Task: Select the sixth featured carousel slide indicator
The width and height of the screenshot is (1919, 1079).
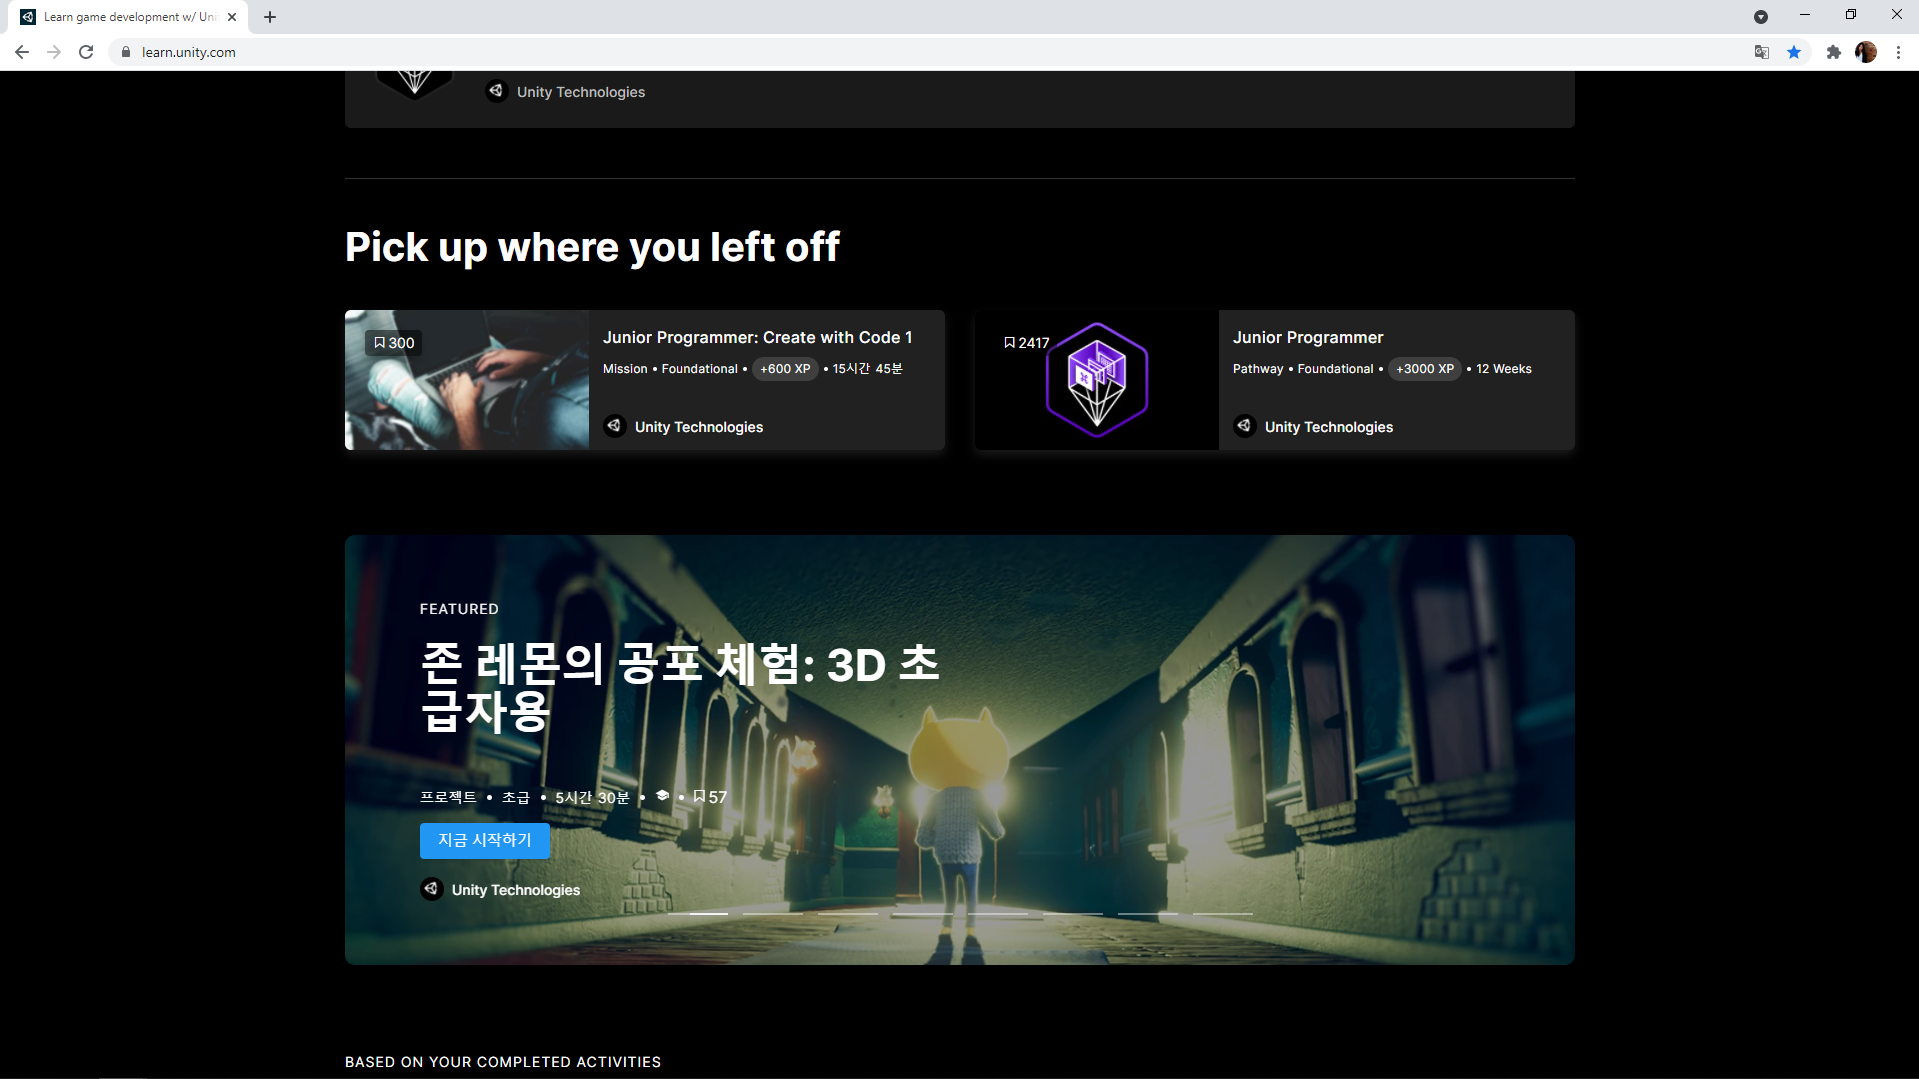Action: point(1073,914)
